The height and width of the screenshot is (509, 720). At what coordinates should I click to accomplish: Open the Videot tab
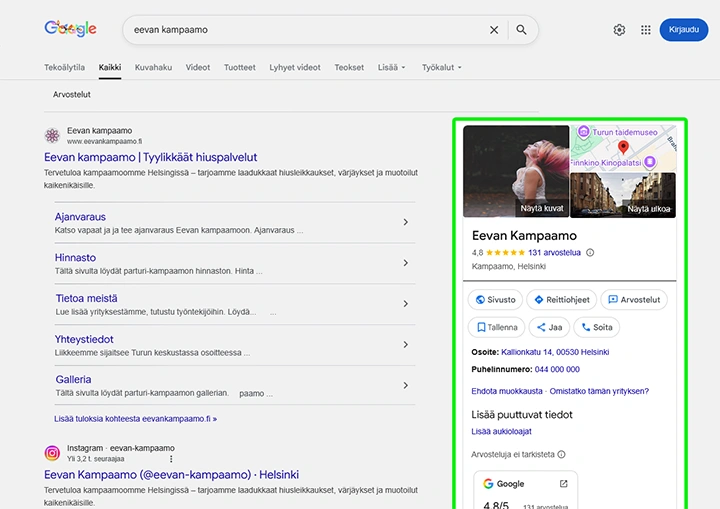[x=198, y=68]
